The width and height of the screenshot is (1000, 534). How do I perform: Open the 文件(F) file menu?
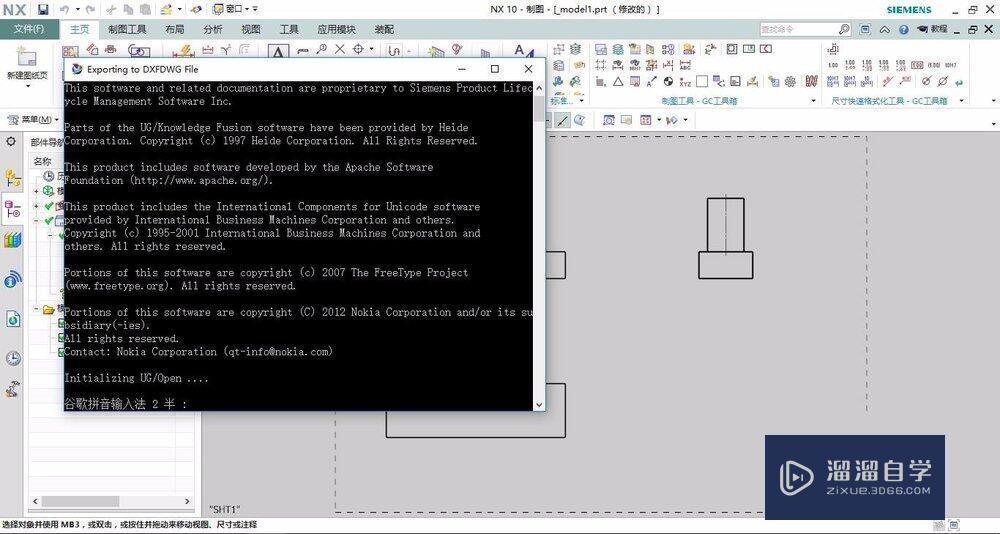(x=29, y=29)
